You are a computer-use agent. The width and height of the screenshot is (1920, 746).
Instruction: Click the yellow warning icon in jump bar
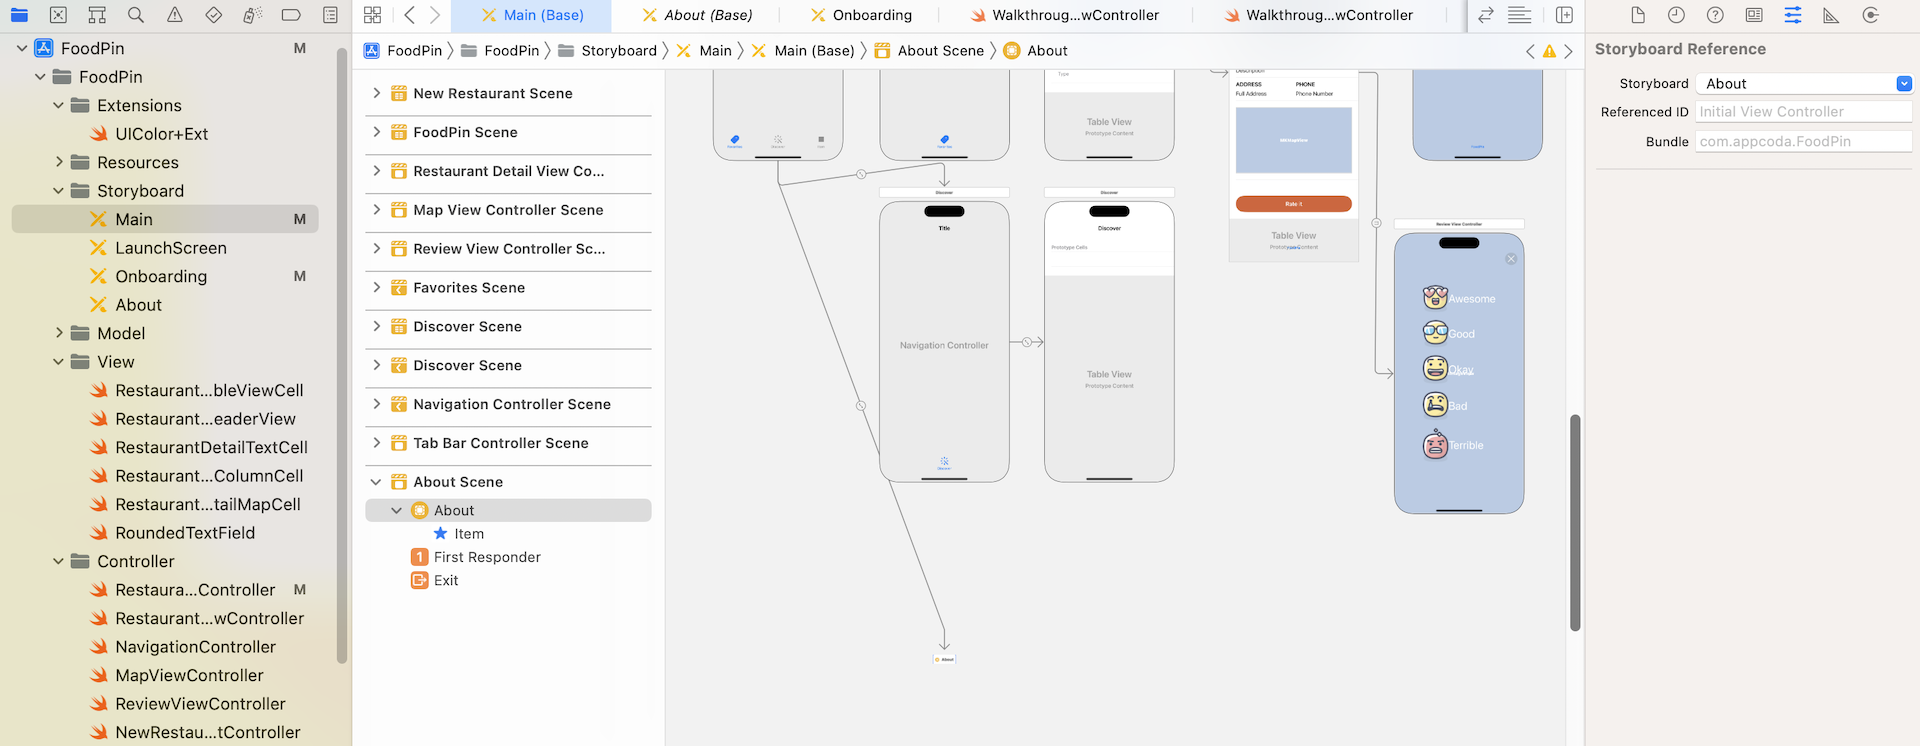click(x=1549, y=51)
